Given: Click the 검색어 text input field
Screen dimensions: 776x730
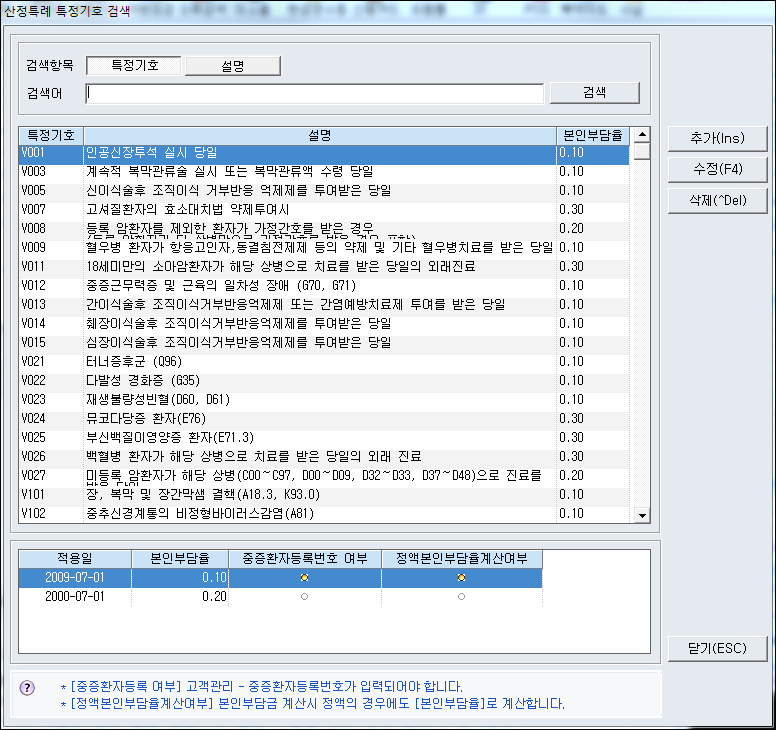Looking at the screenshot, I should (x=315, y=93).
